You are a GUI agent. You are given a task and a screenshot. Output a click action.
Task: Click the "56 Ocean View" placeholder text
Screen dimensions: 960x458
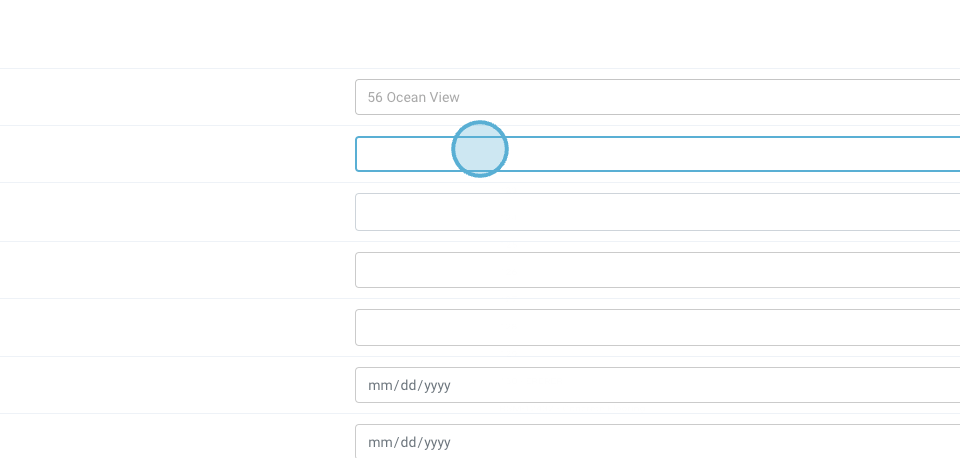pyautogui.click(x=414, y=97)
